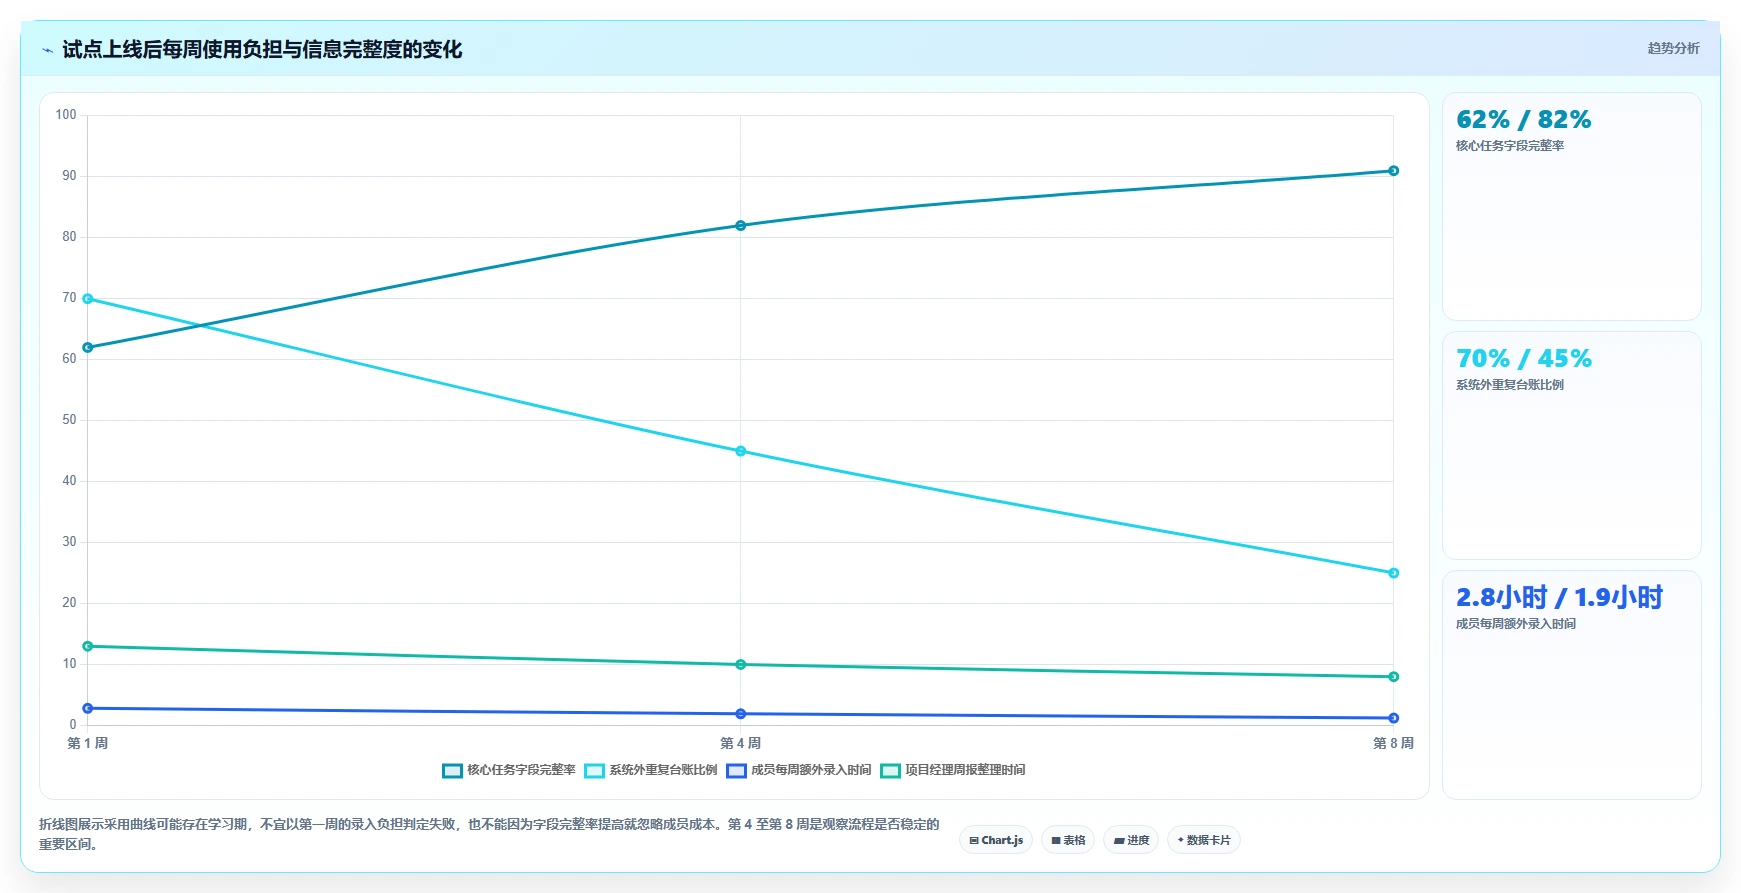Click the 60 y-axis label
The height and width of the screenshot is (893, 1741).
coord(69,359)
